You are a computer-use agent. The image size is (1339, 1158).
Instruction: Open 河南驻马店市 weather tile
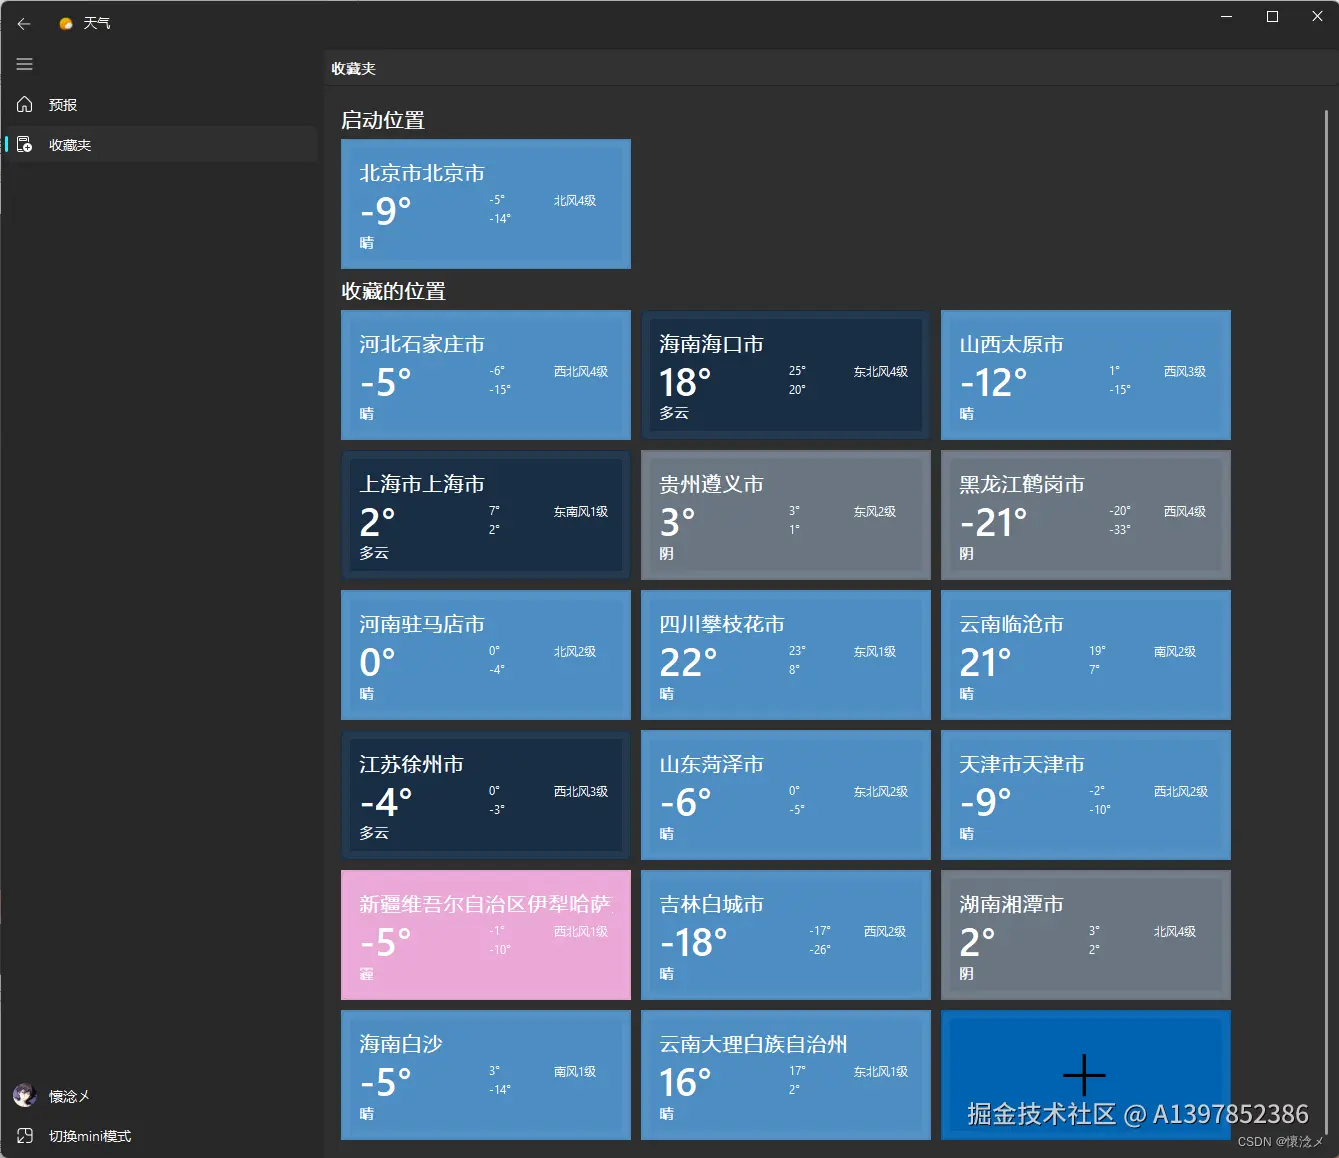[x=486, y=655]
